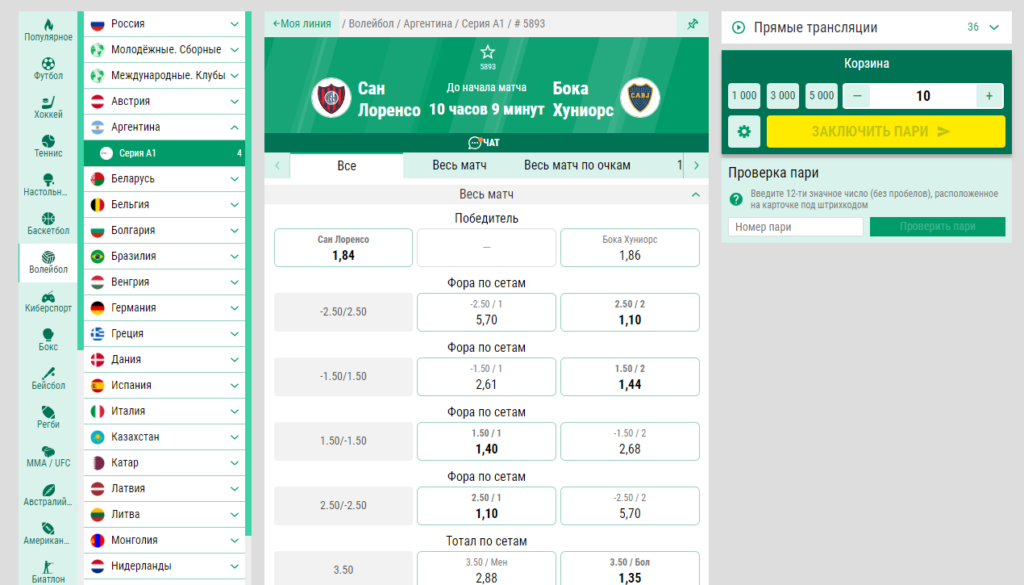The width and height of the screenshot is (1024, 585).
Task: Expand the Германия leagues
Action: 165,308
